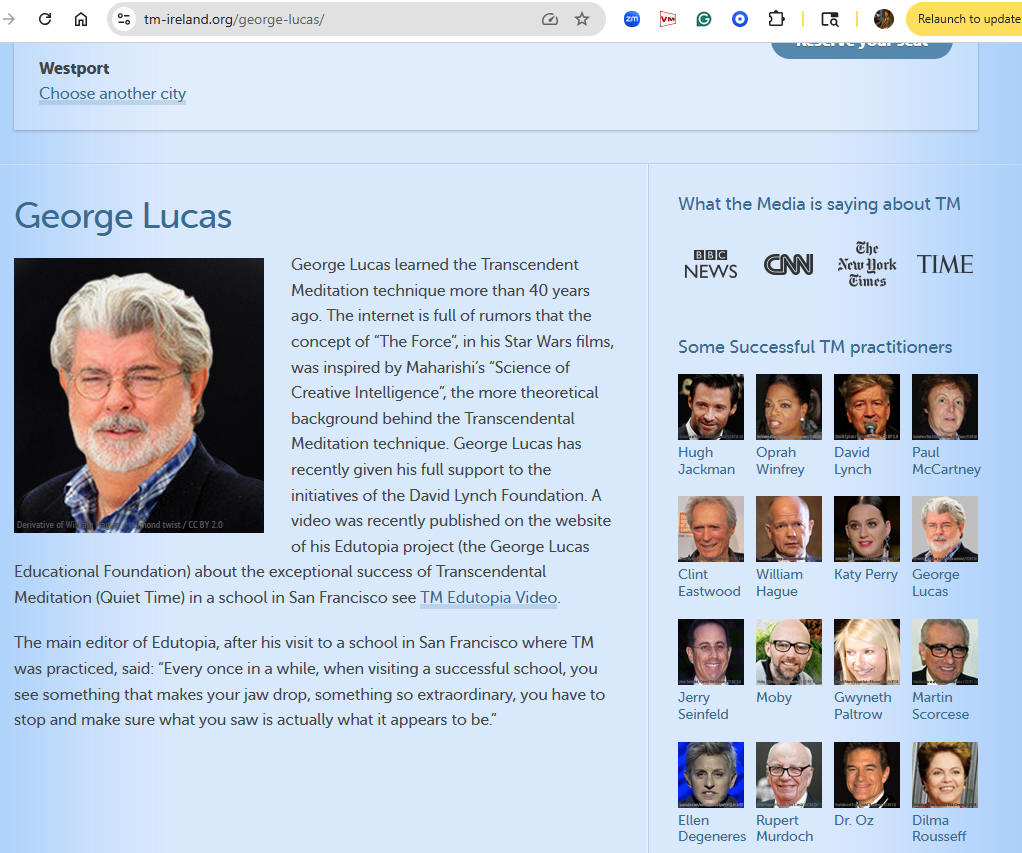Open William Hague thumbnail photo

tap(789, 529)
